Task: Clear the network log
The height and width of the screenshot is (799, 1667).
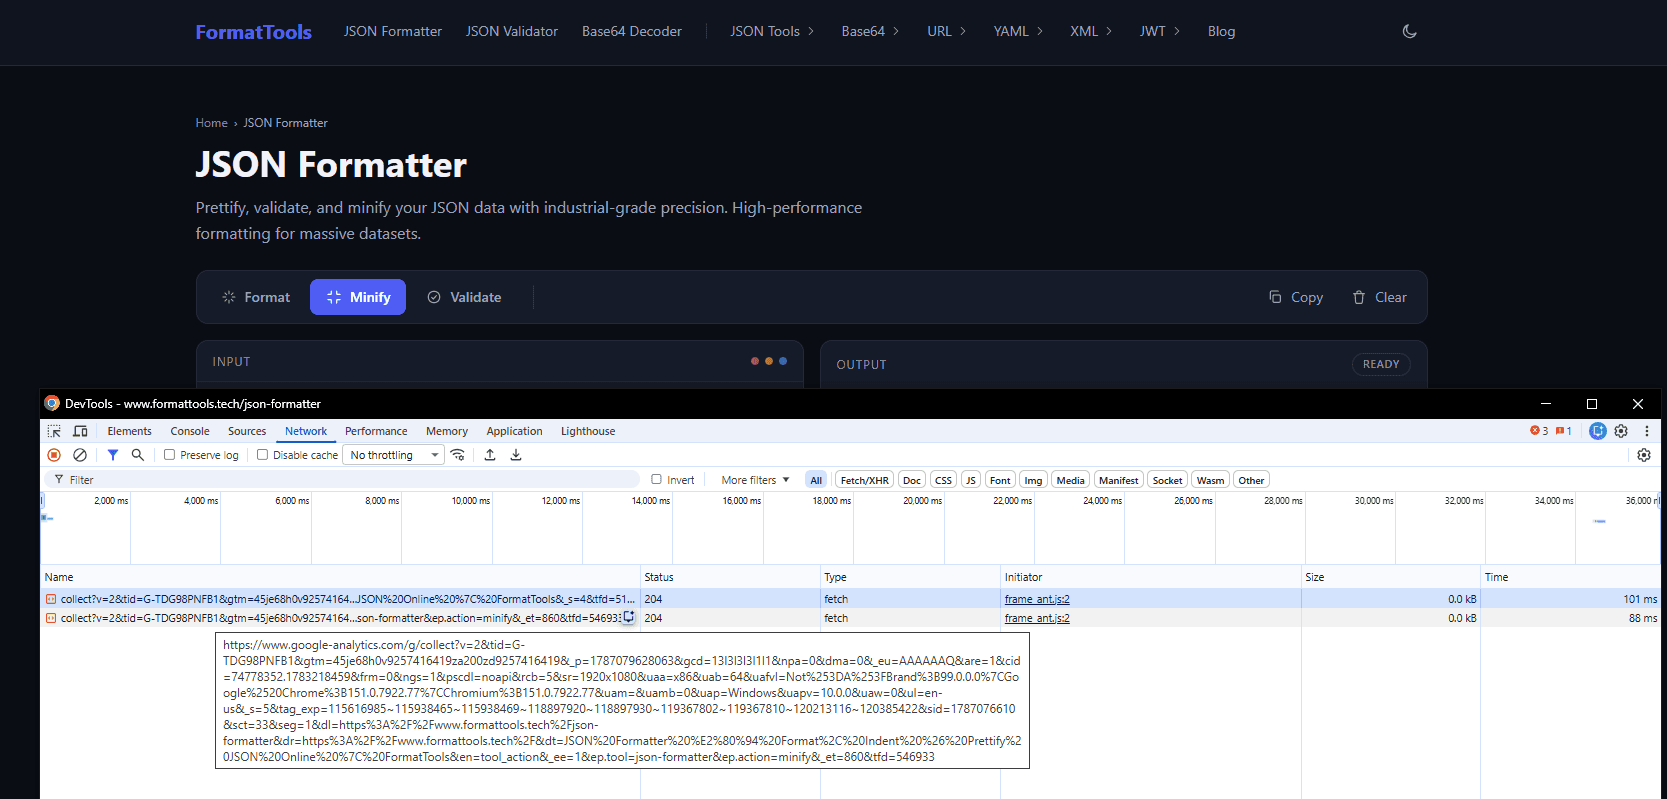Action: tap(80, 455)
